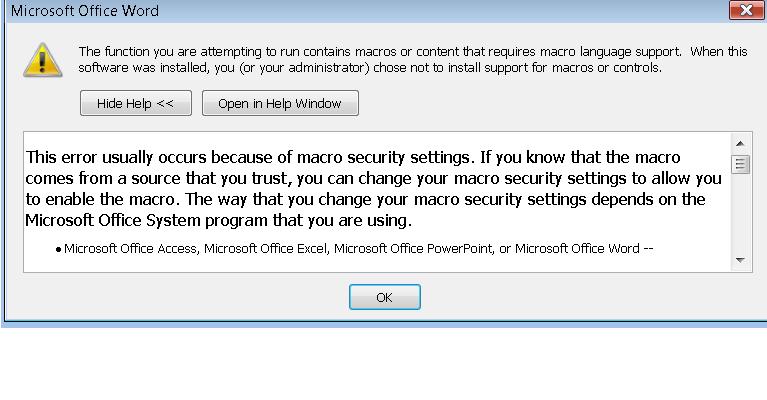Confirm the dialog with OK
The width and height of the screenshot is (767, 400).
tap(384, 297)
